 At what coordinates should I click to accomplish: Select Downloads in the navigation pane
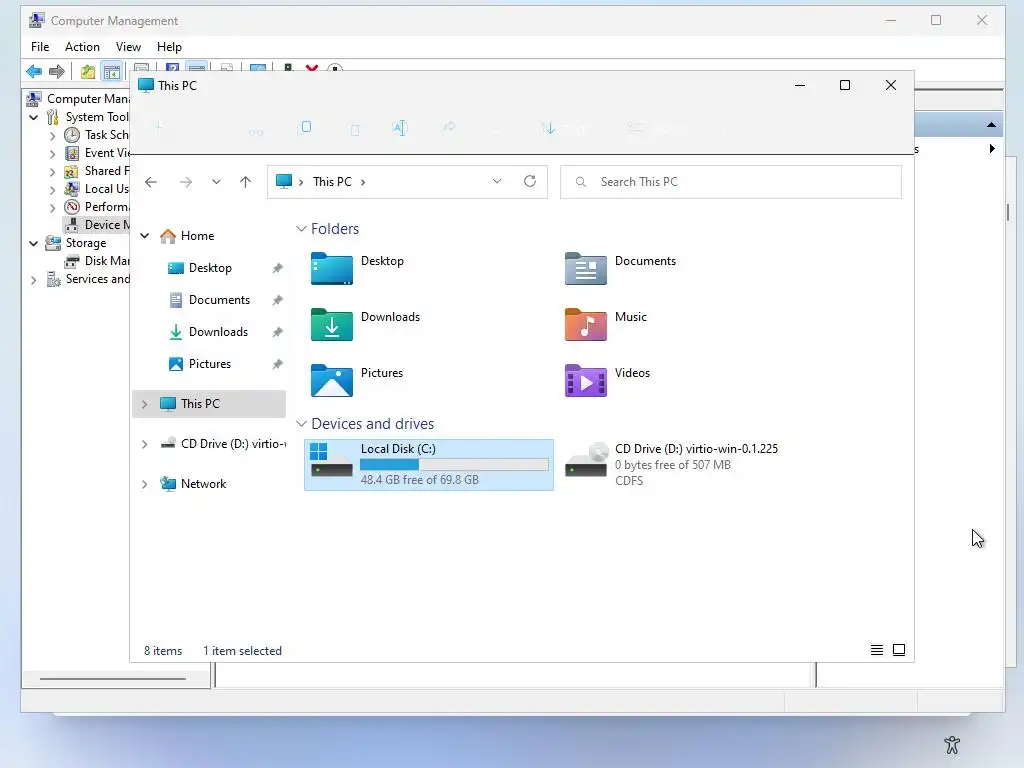[x=218, y=332]
